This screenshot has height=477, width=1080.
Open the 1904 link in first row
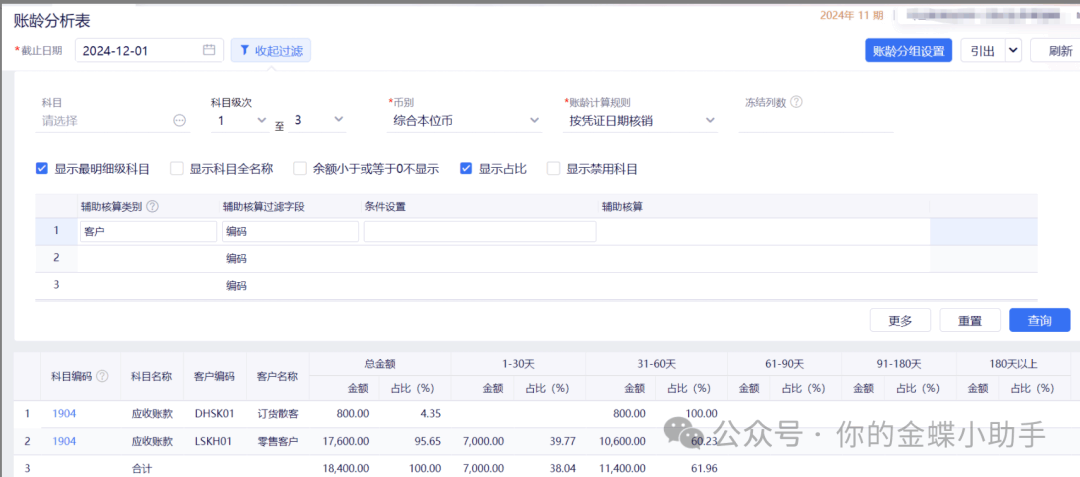(x=64, y=413)
